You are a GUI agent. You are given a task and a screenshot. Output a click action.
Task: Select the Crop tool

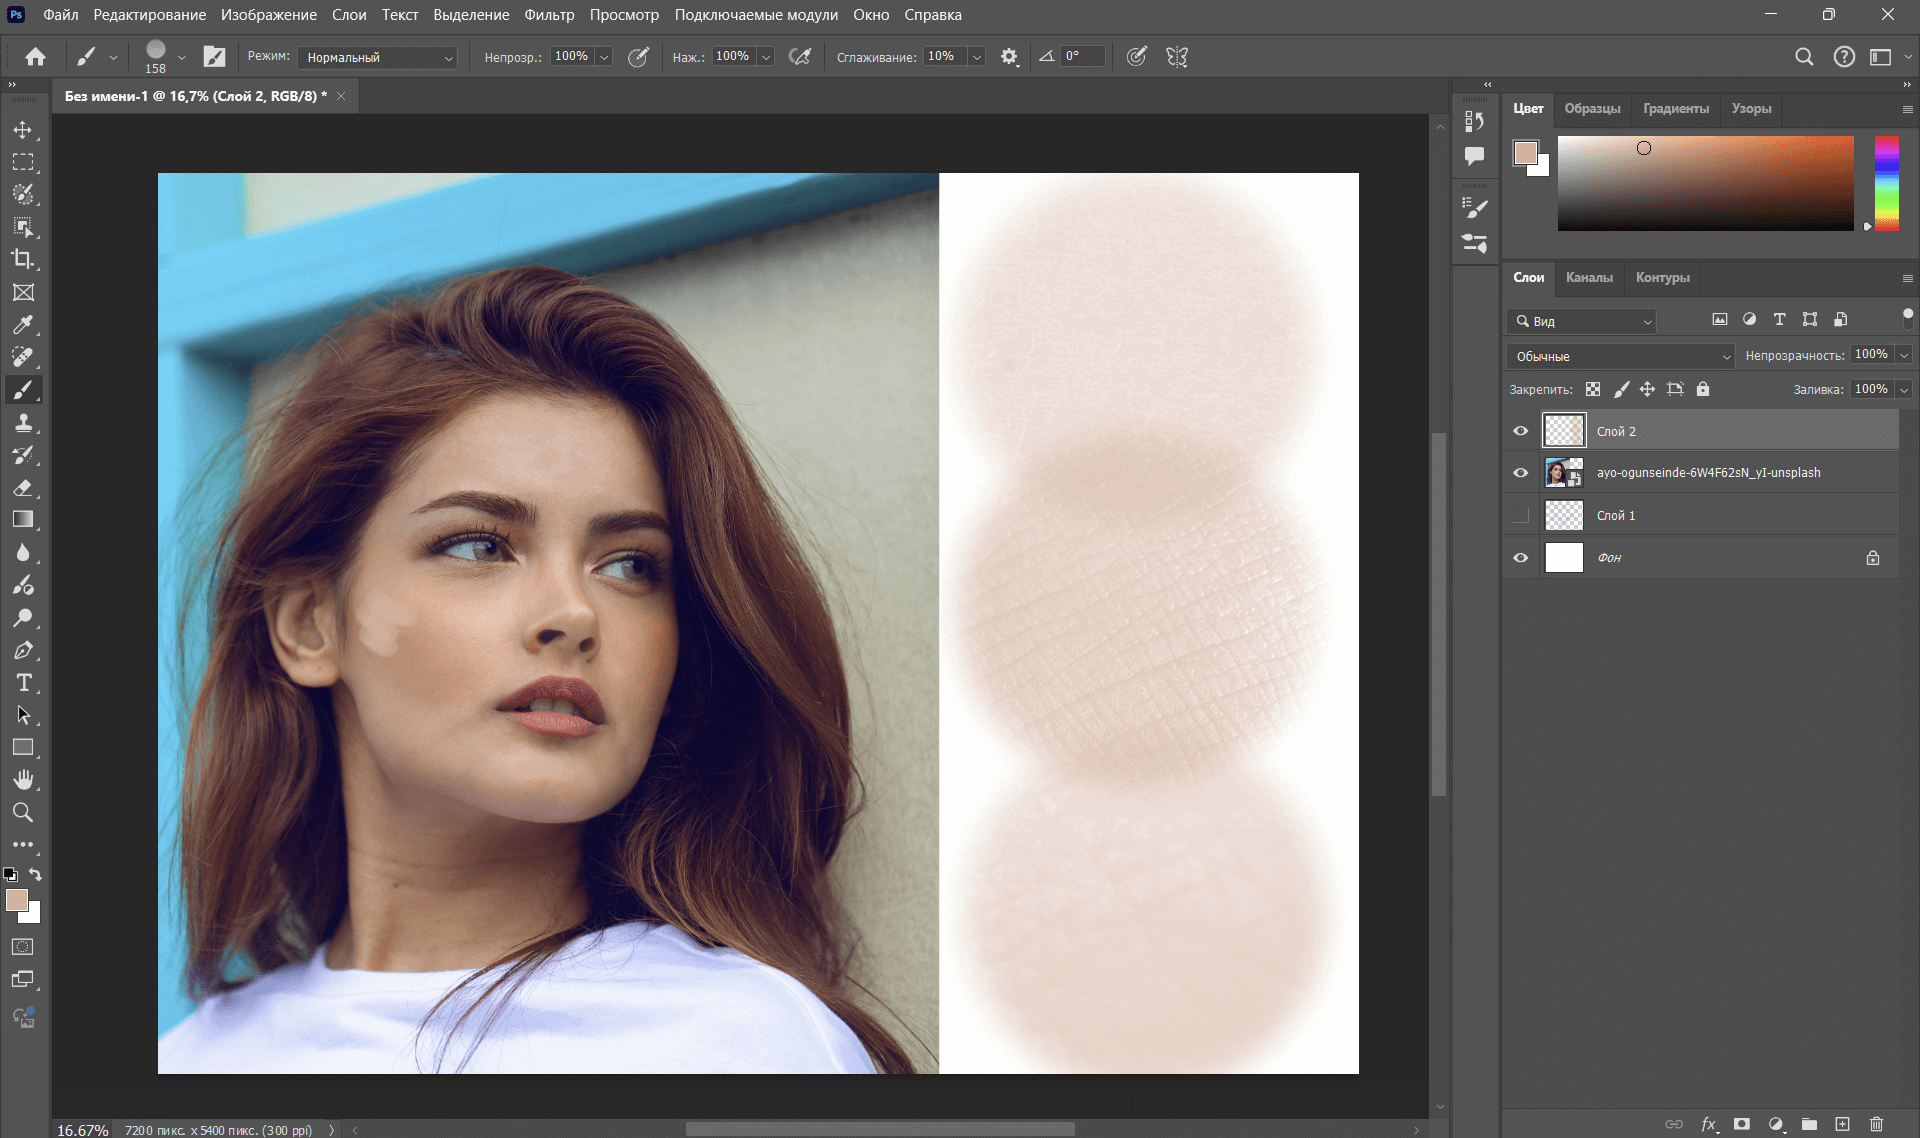tap(23, 259)
